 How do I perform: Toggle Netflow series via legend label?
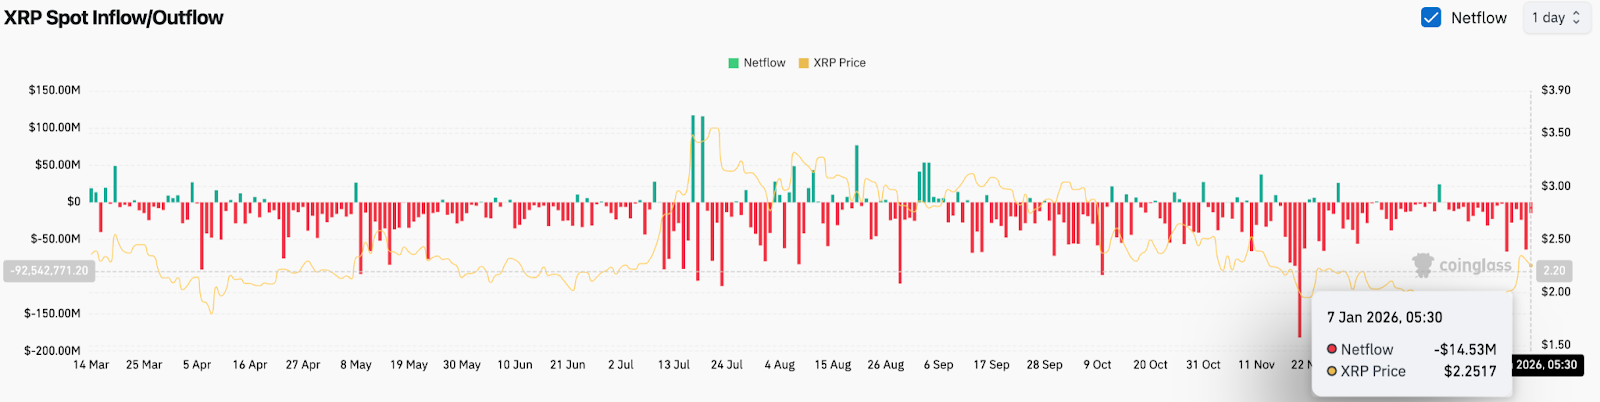coord(764,63)
